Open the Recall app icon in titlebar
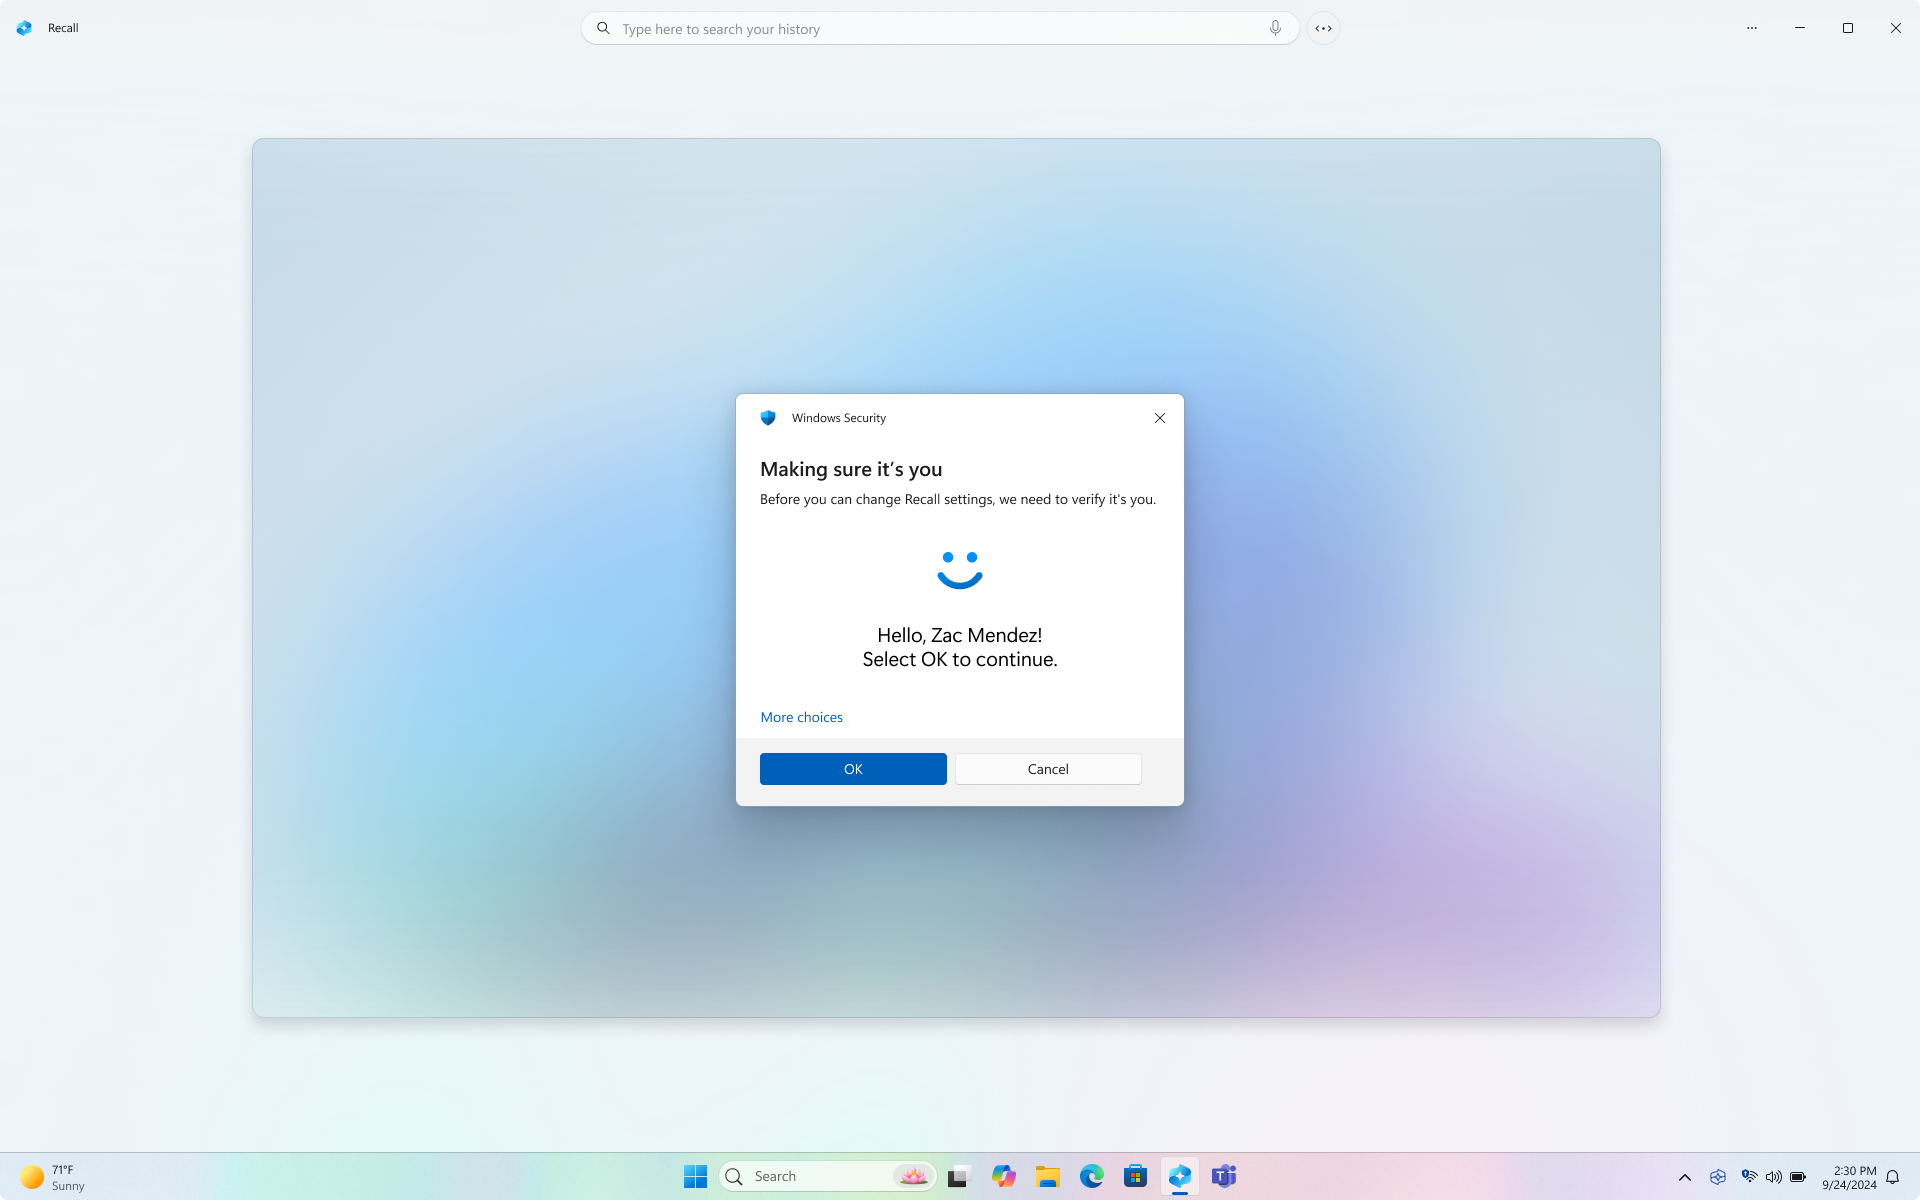The width and height of the screenshot is (1920, 1200). point(25,28)
